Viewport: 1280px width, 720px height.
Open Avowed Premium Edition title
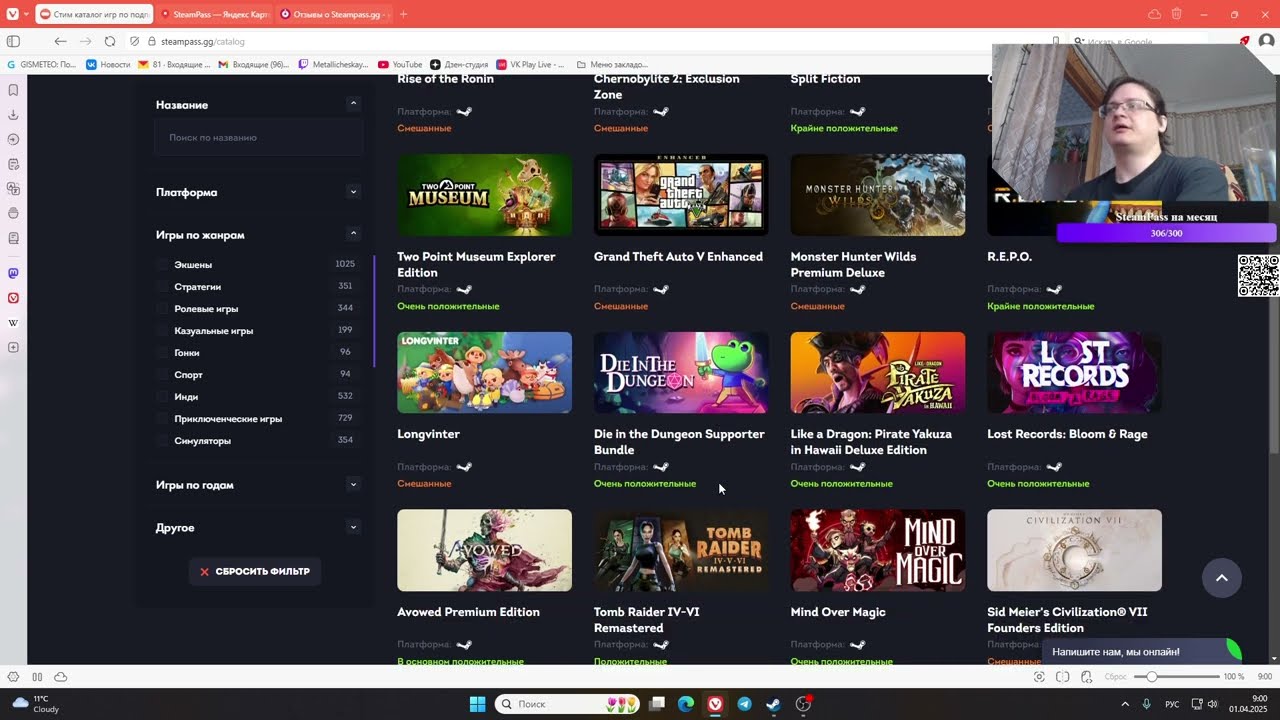[x=468, y=612]
